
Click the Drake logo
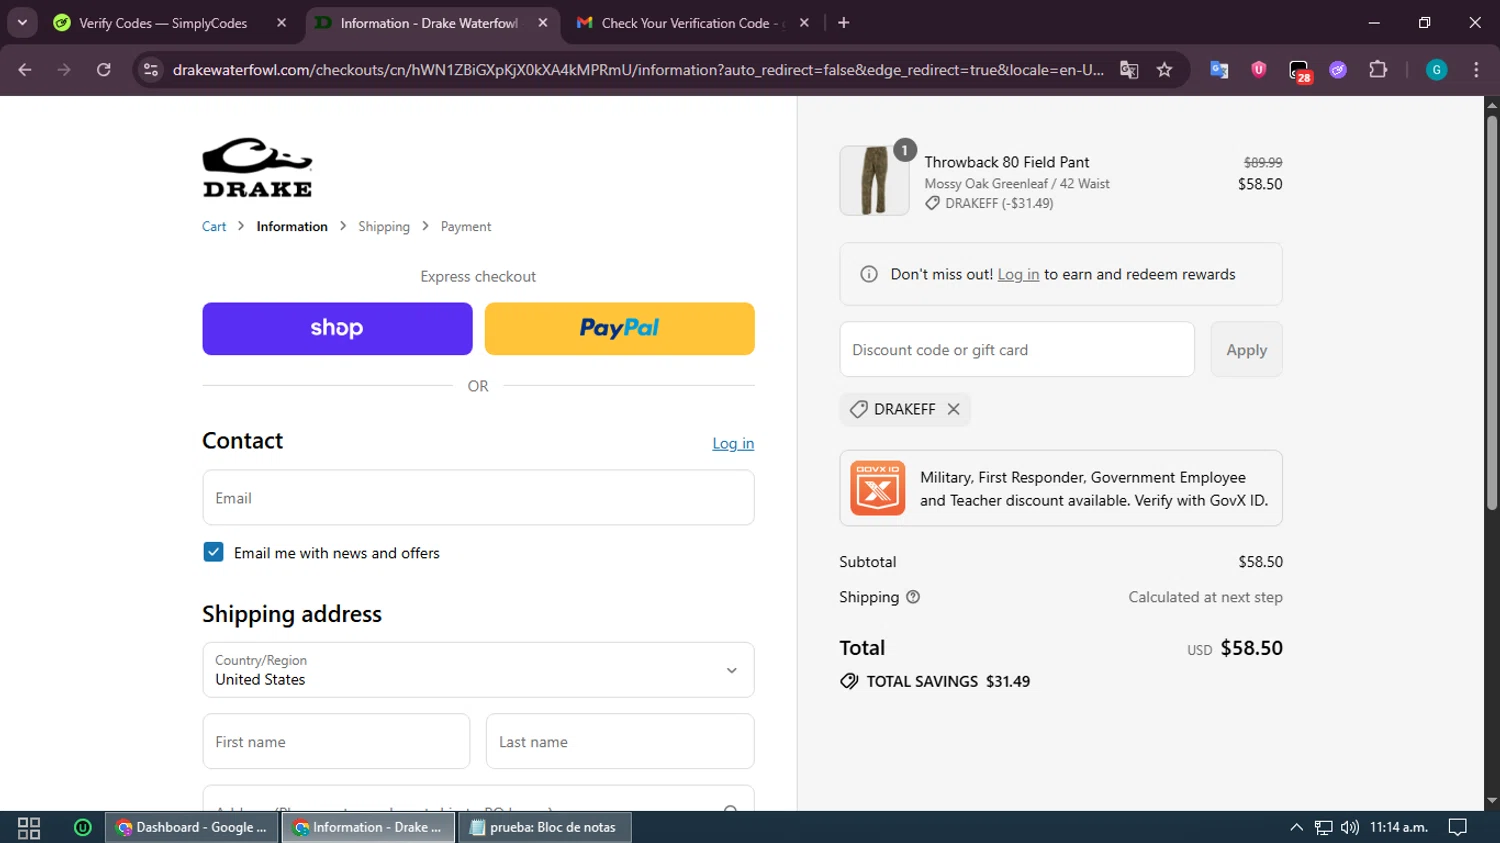click(257, 167)
